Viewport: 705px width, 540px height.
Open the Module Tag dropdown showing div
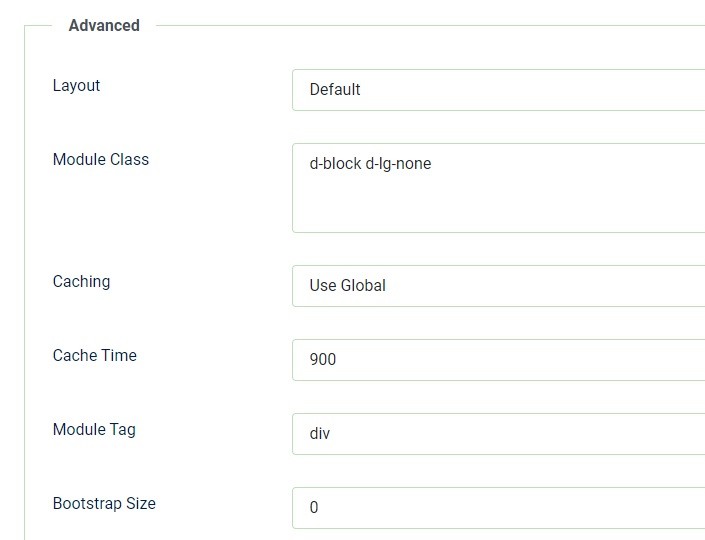coord(498,434)
